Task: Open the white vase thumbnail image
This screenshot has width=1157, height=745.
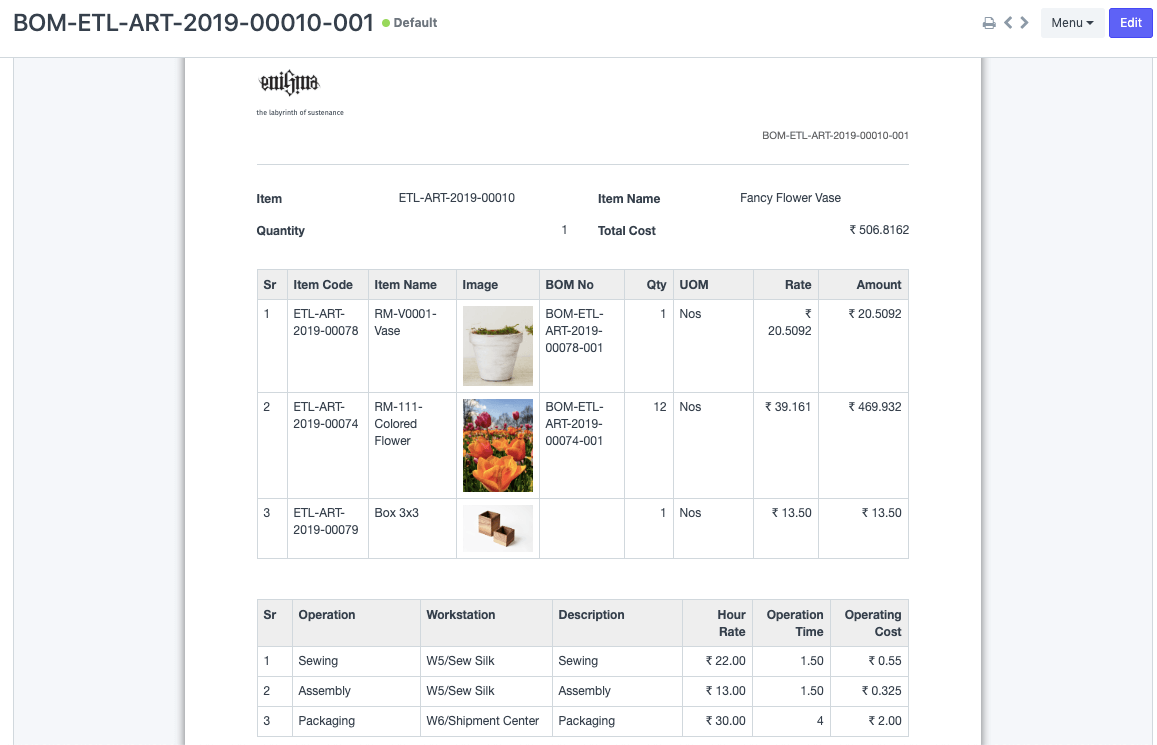Action: click(x=497, y=346)
